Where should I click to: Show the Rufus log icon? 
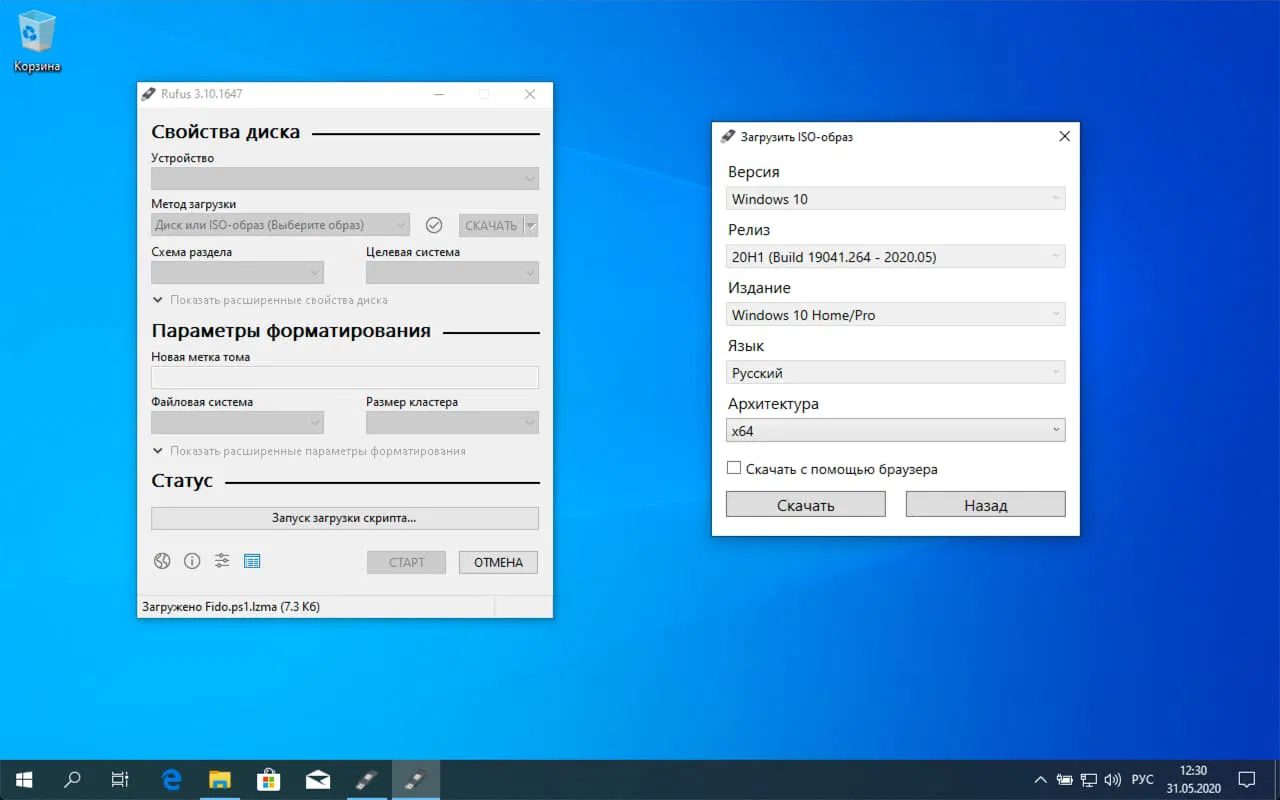(252, 561)
